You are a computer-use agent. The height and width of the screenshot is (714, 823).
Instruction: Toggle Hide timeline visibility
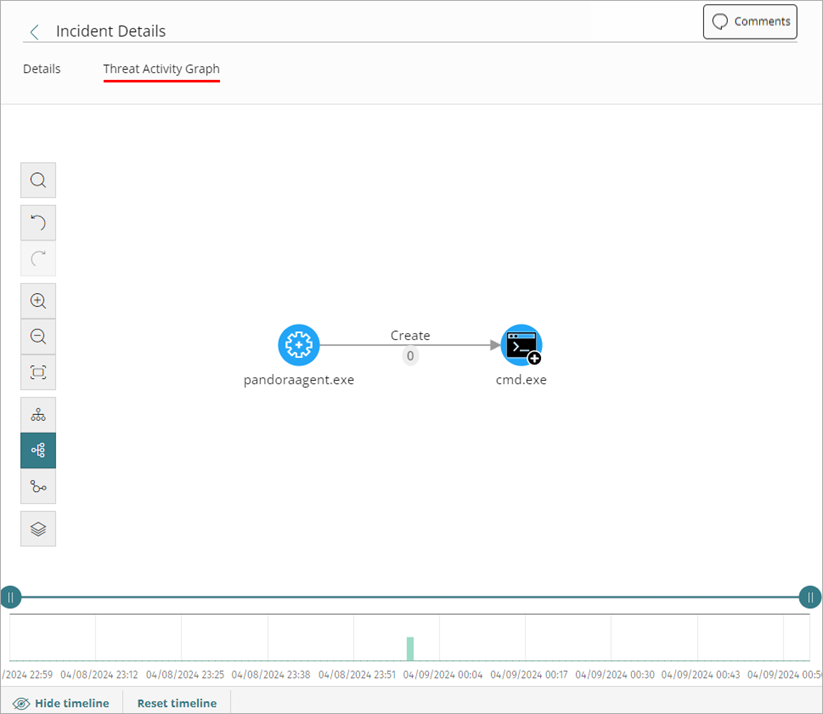point(62,703)
